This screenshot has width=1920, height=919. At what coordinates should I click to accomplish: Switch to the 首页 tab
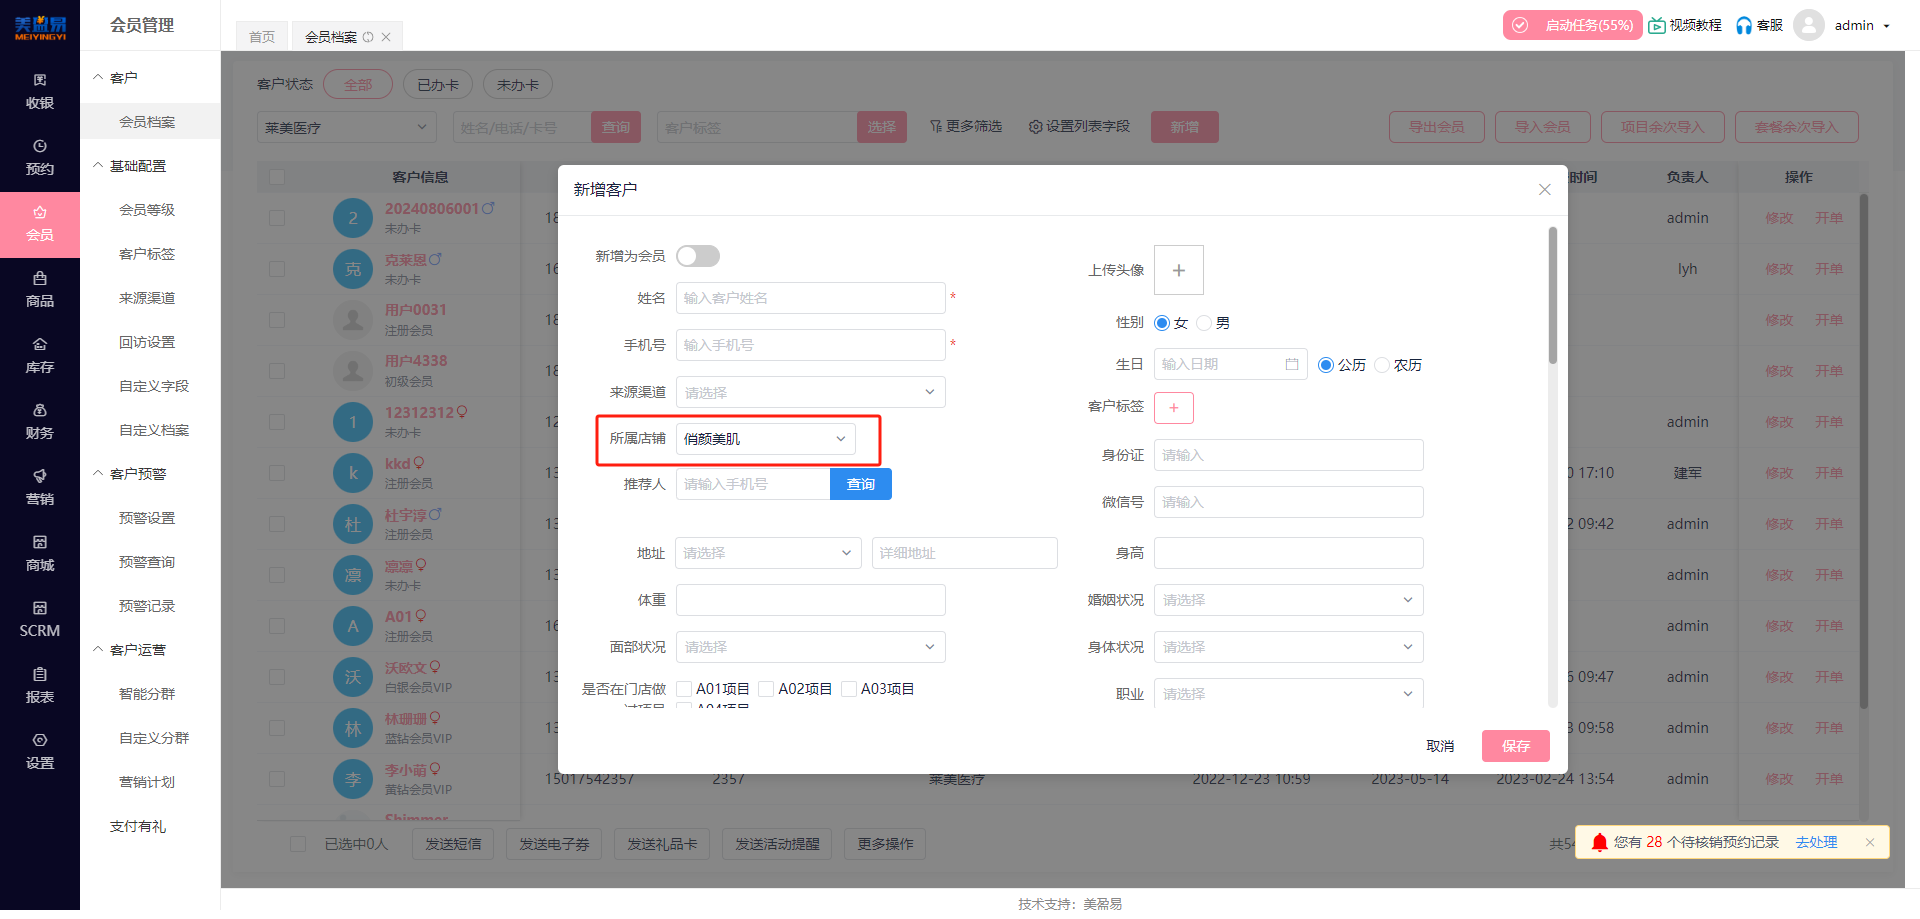click(x=260, y=35)
